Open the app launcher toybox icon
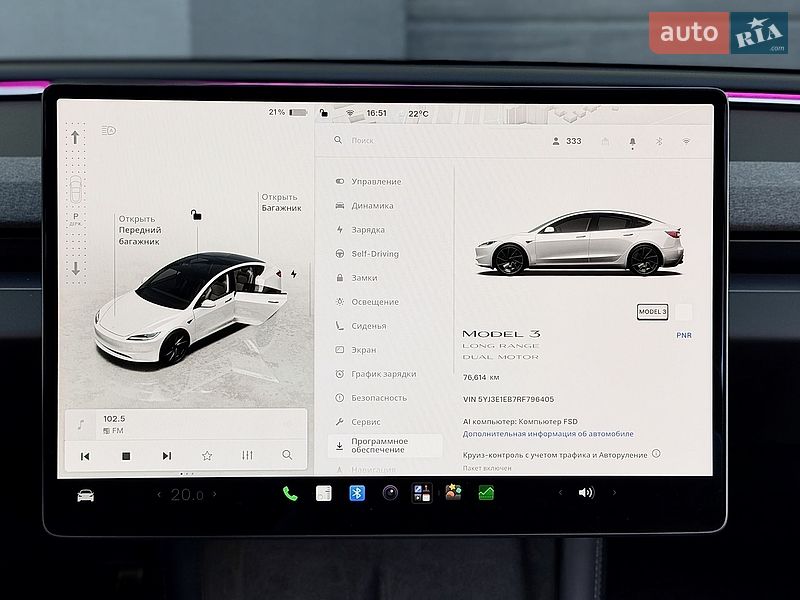This screenshot has height=600, width=800. pyautogui.click(x=421, y=493)
